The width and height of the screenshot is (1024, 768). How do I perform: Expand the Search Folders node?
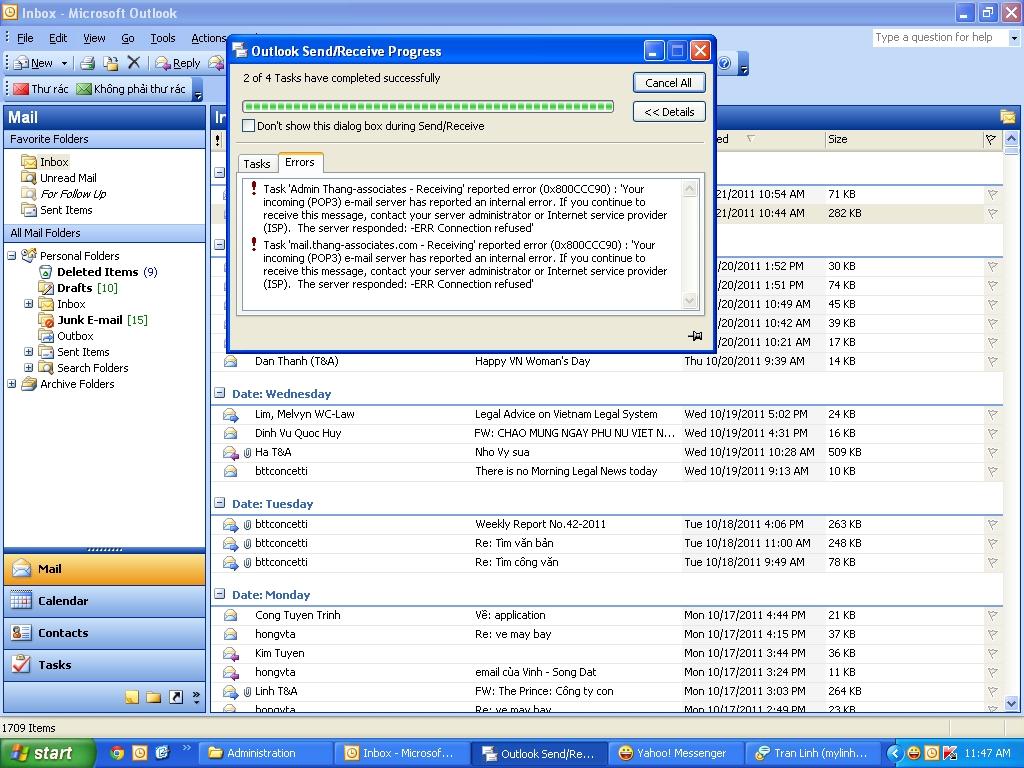29,368
